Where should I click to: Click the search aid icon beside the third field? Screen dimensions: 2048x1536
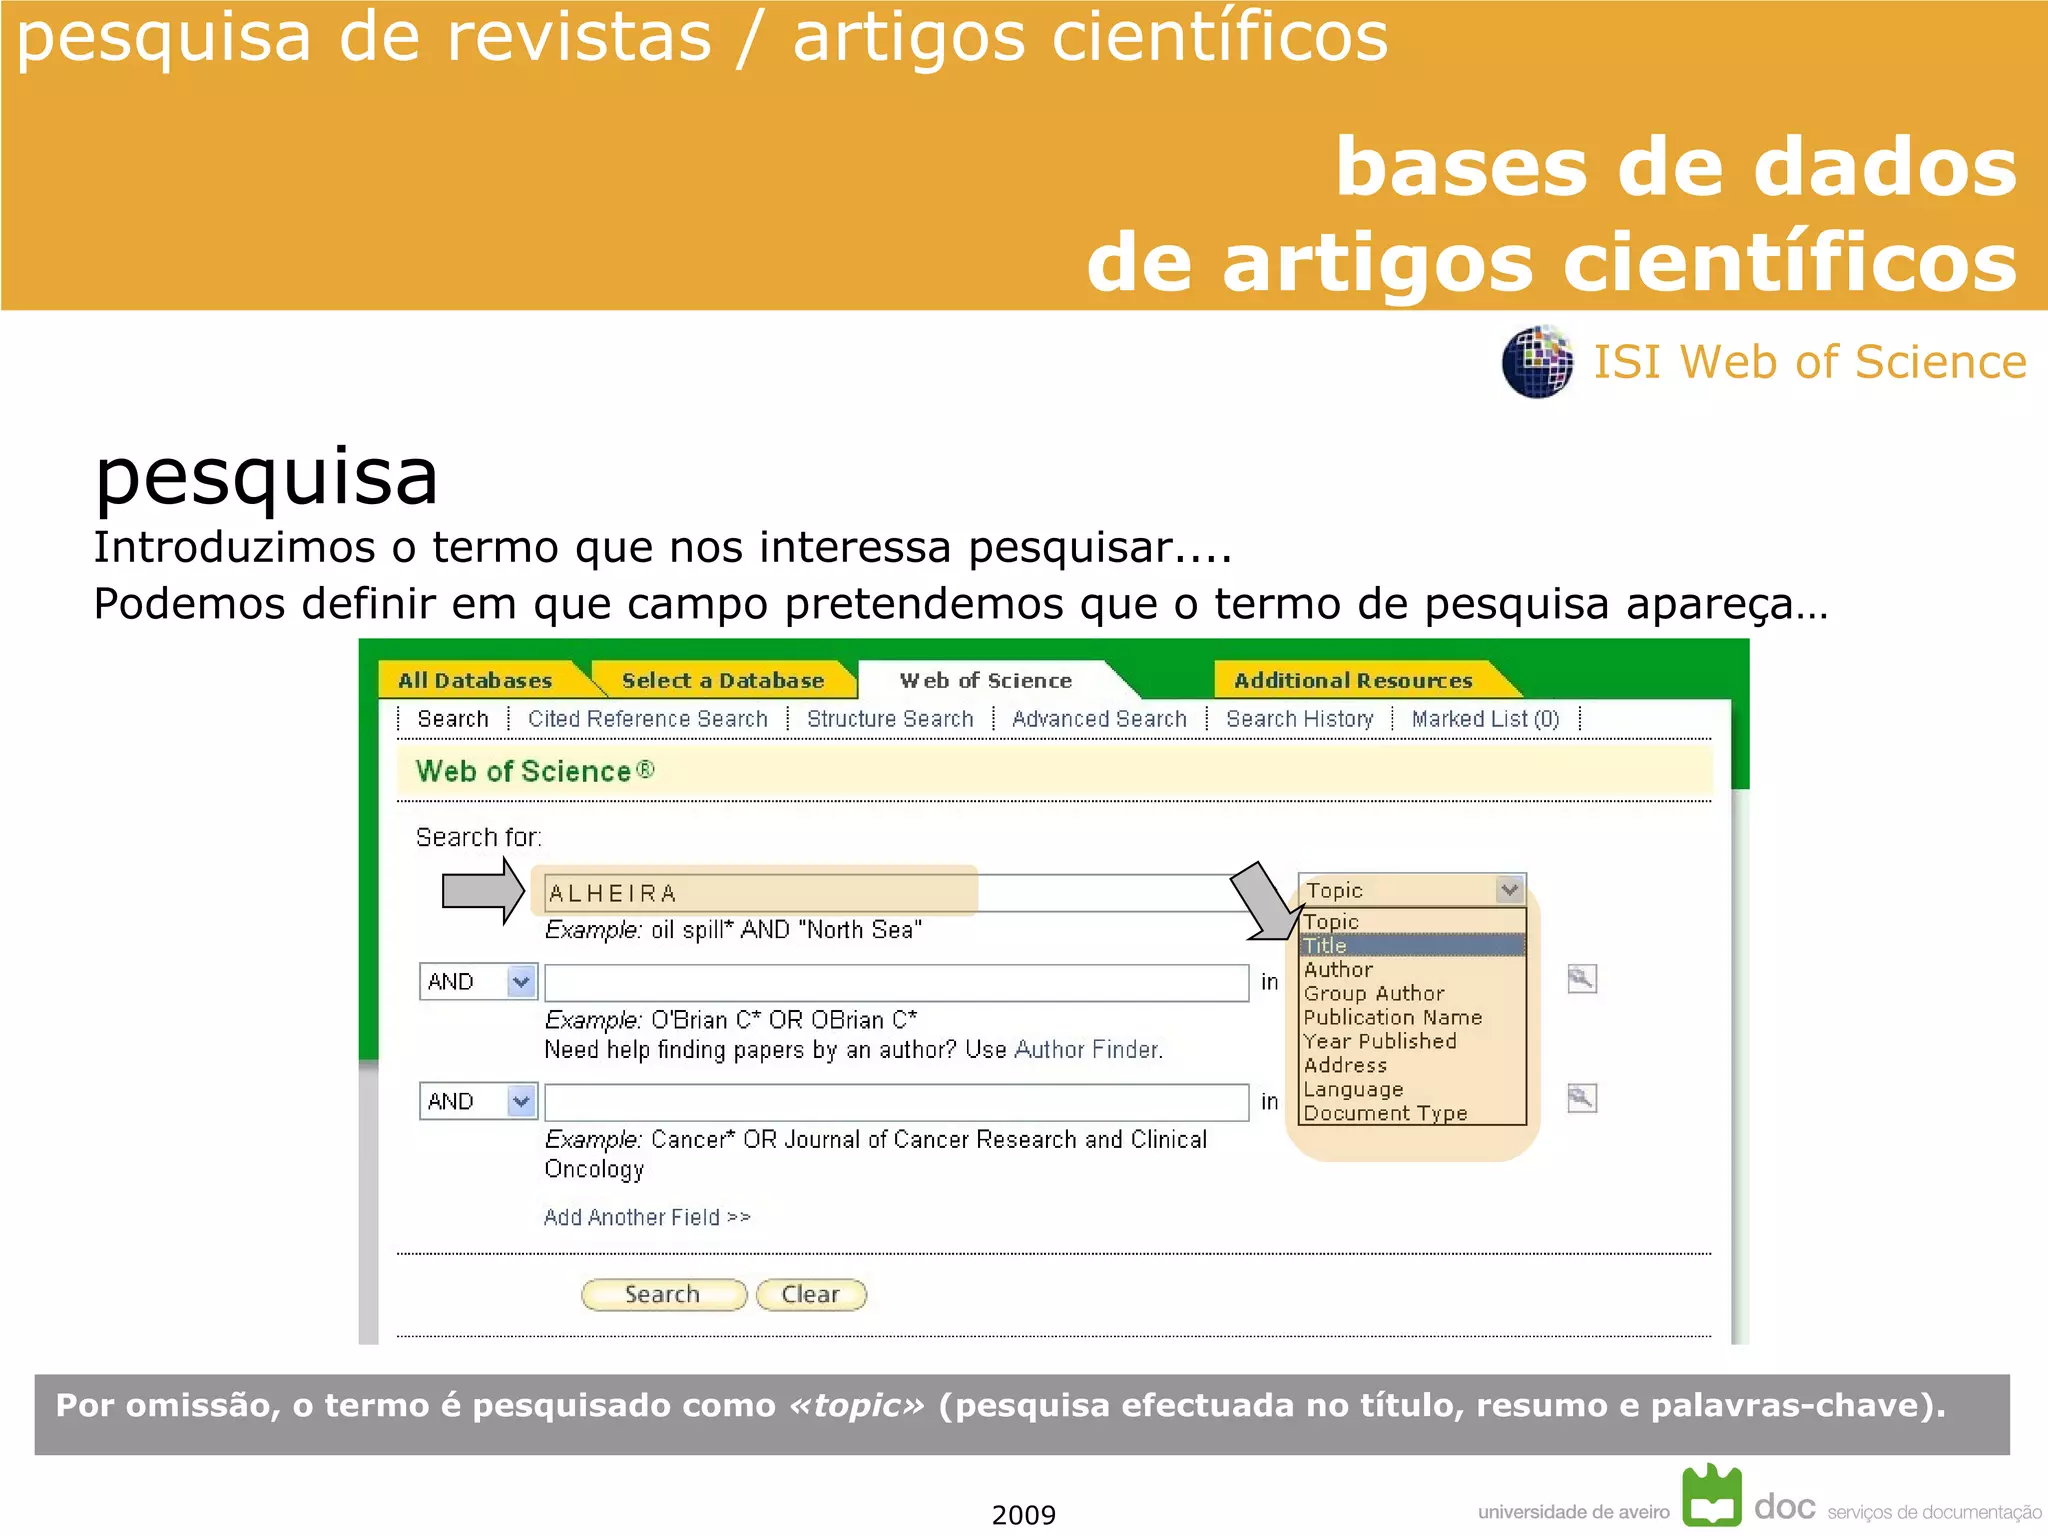coord(1581,1098)
